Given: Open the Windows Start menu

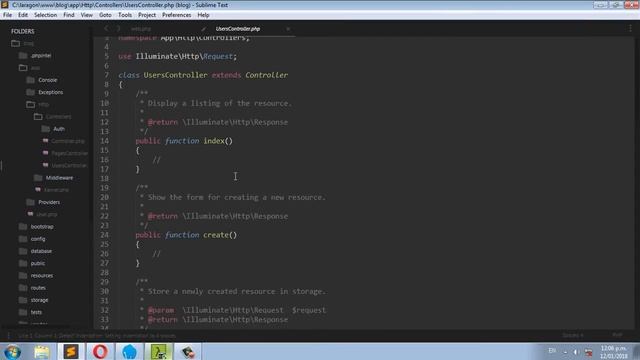Looking at the screenshot, I should [x=12, y=352].
